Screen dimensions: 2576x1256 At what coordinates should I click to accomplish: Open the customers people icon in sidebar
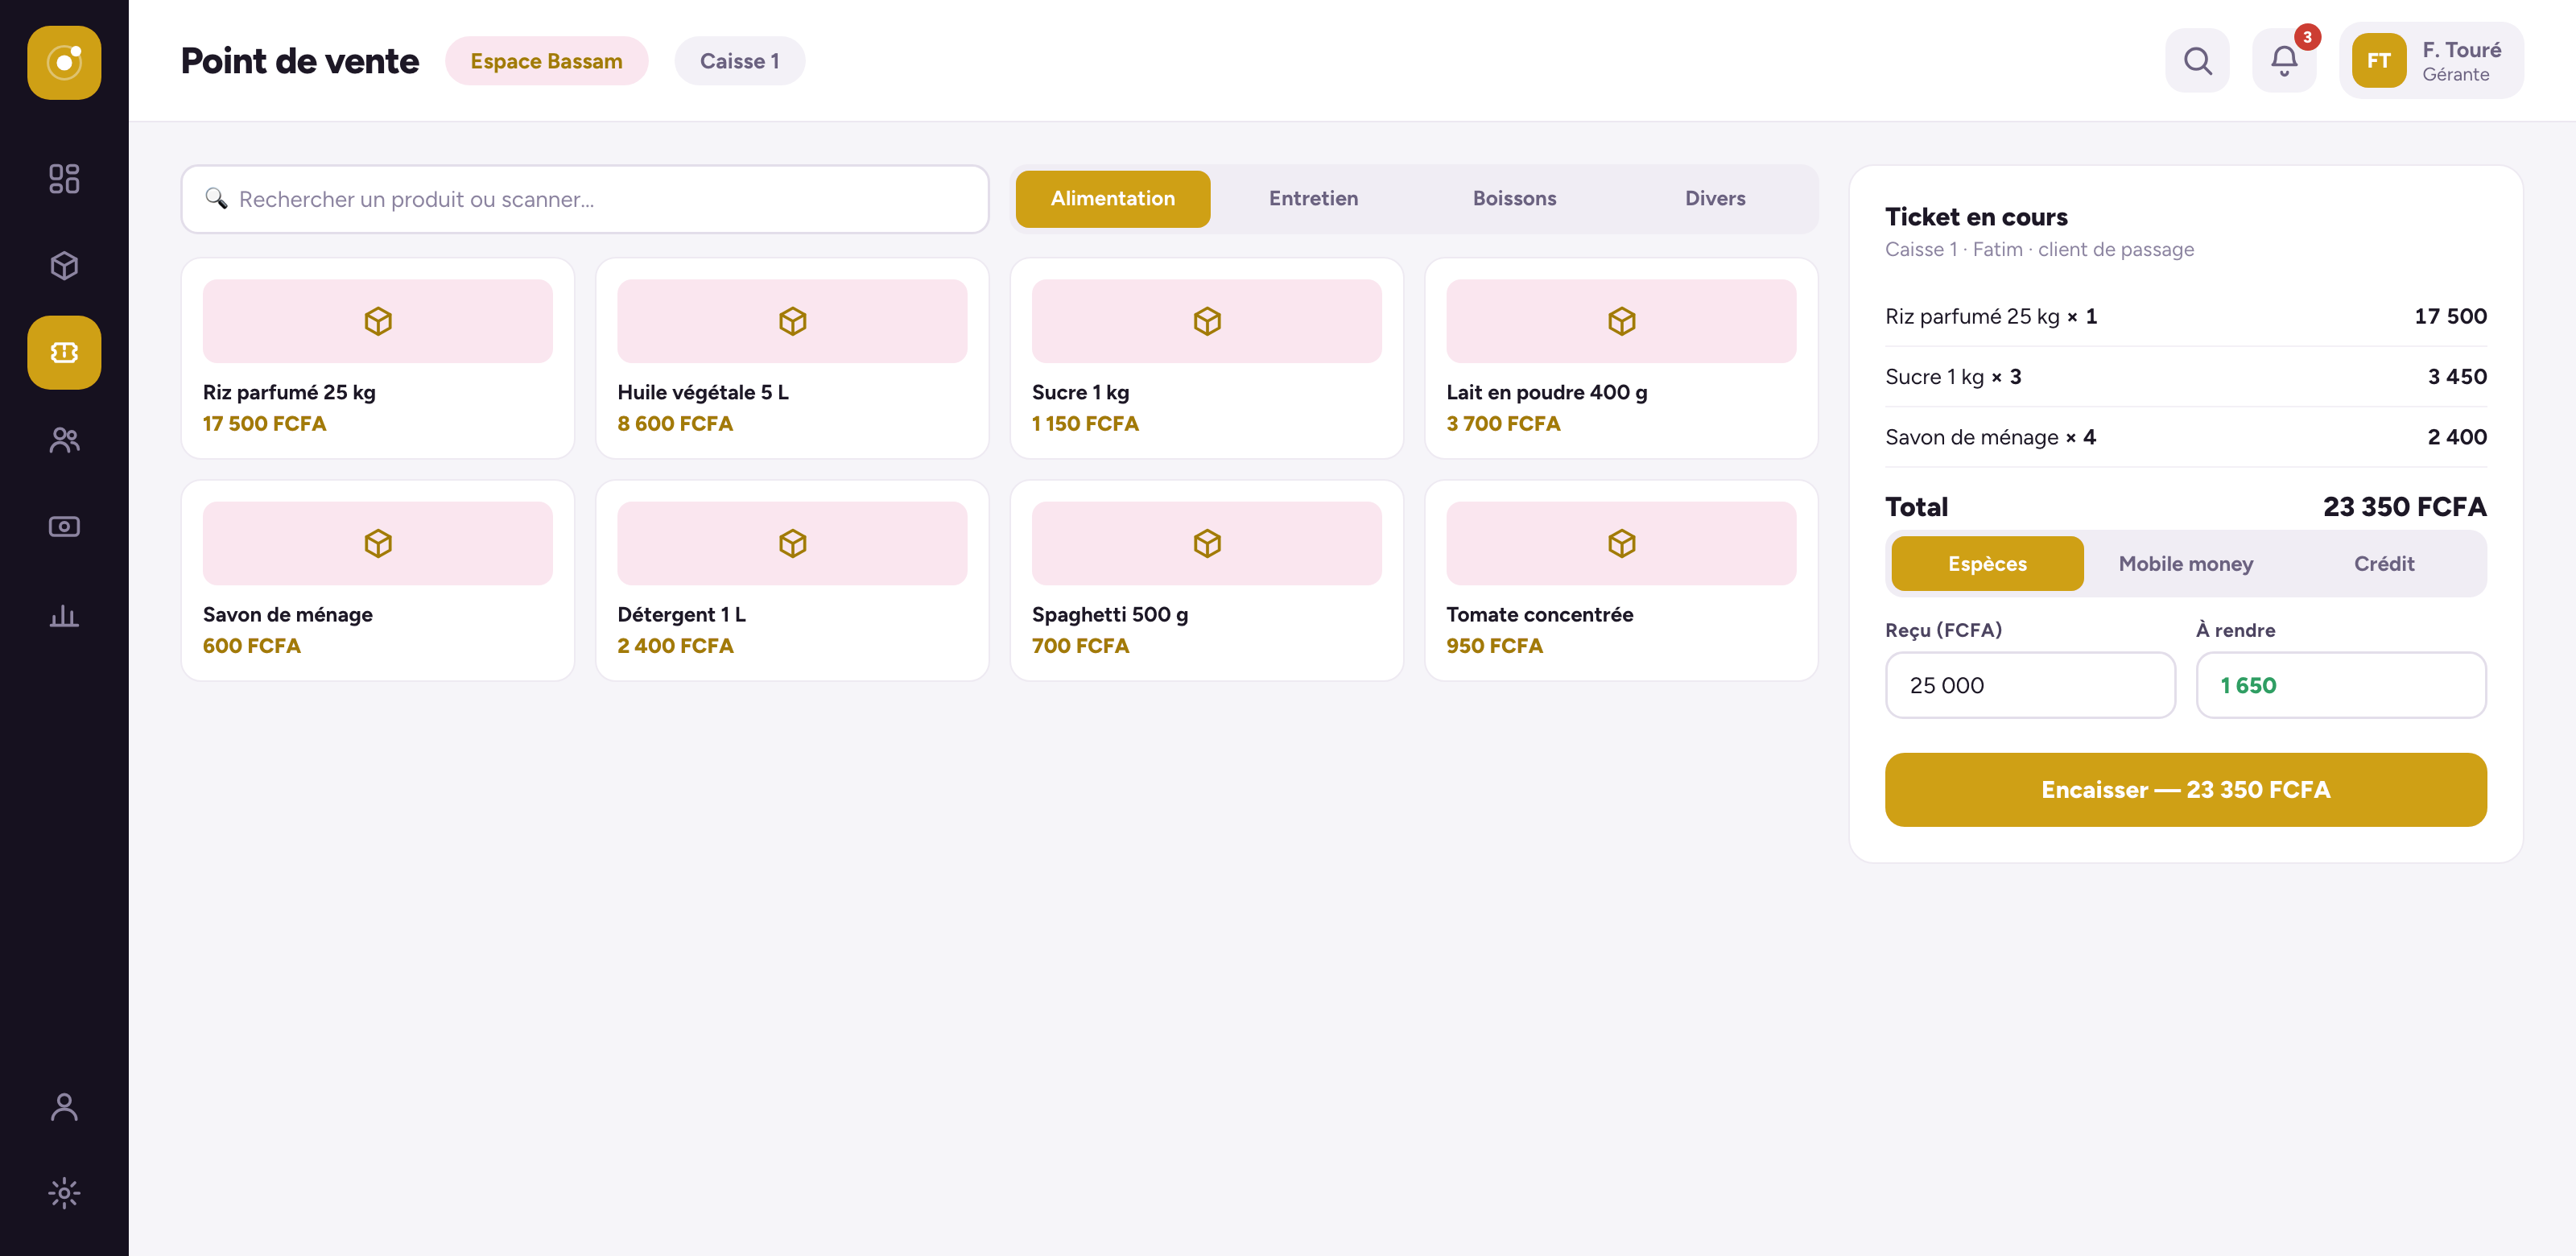point(64,439)
